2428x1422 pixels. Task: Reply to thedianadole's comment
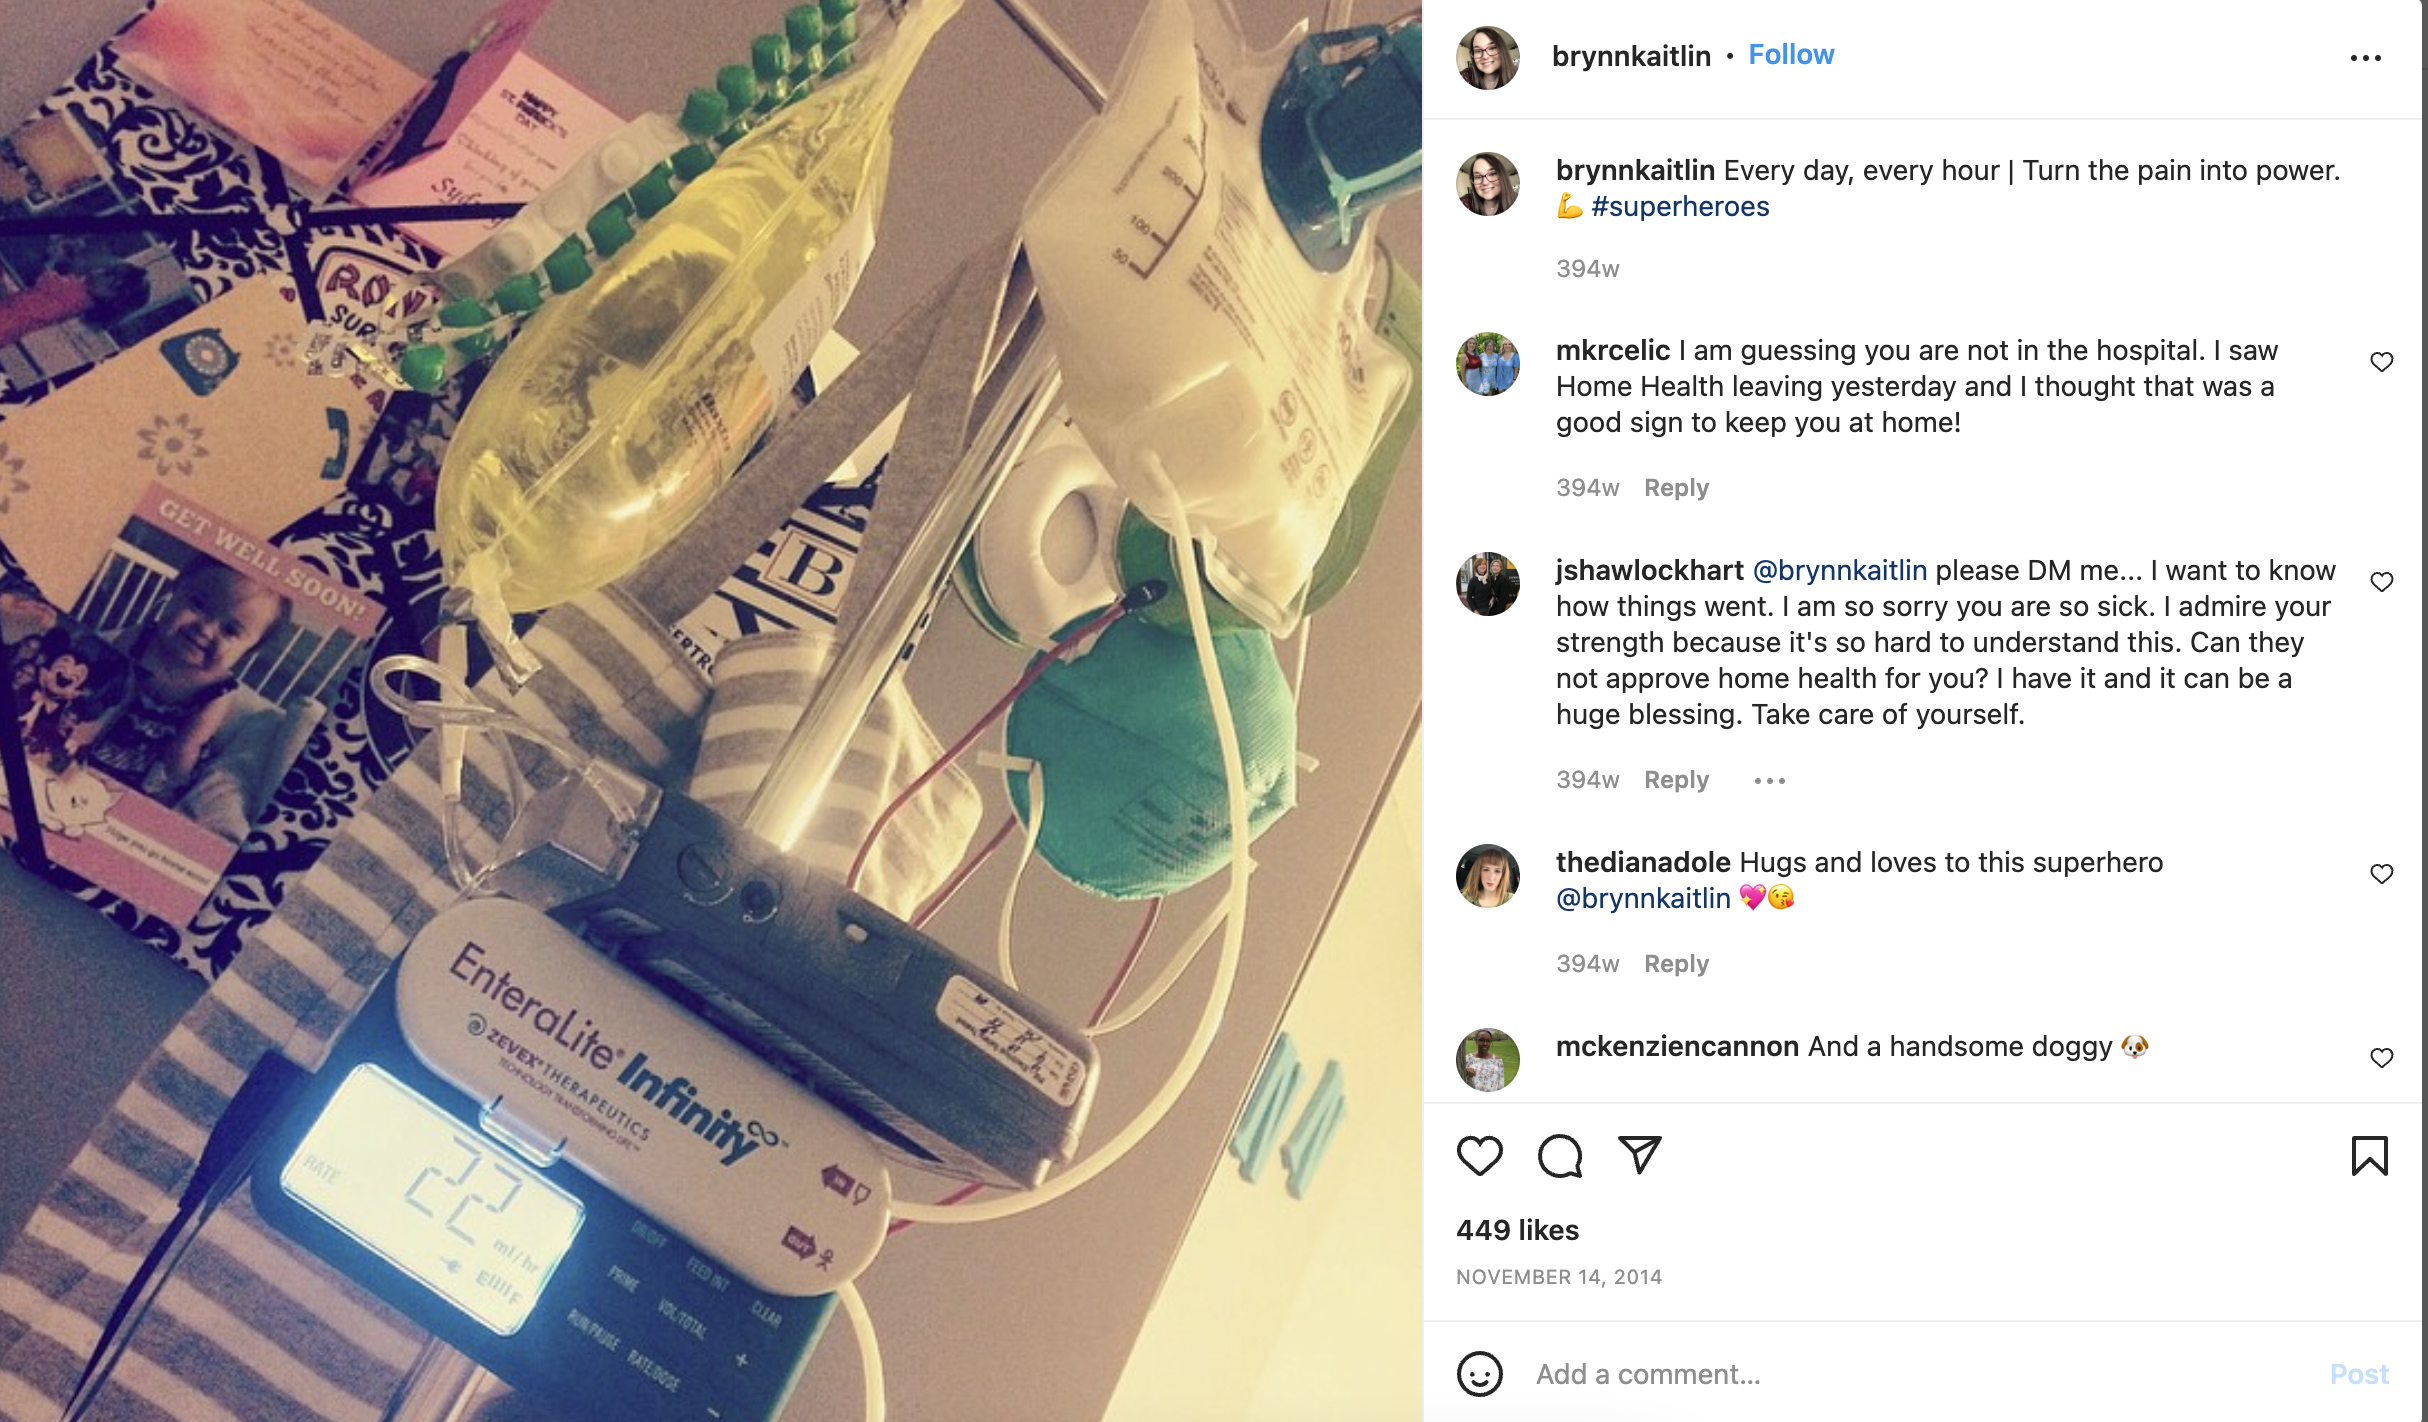[1676, 964]
